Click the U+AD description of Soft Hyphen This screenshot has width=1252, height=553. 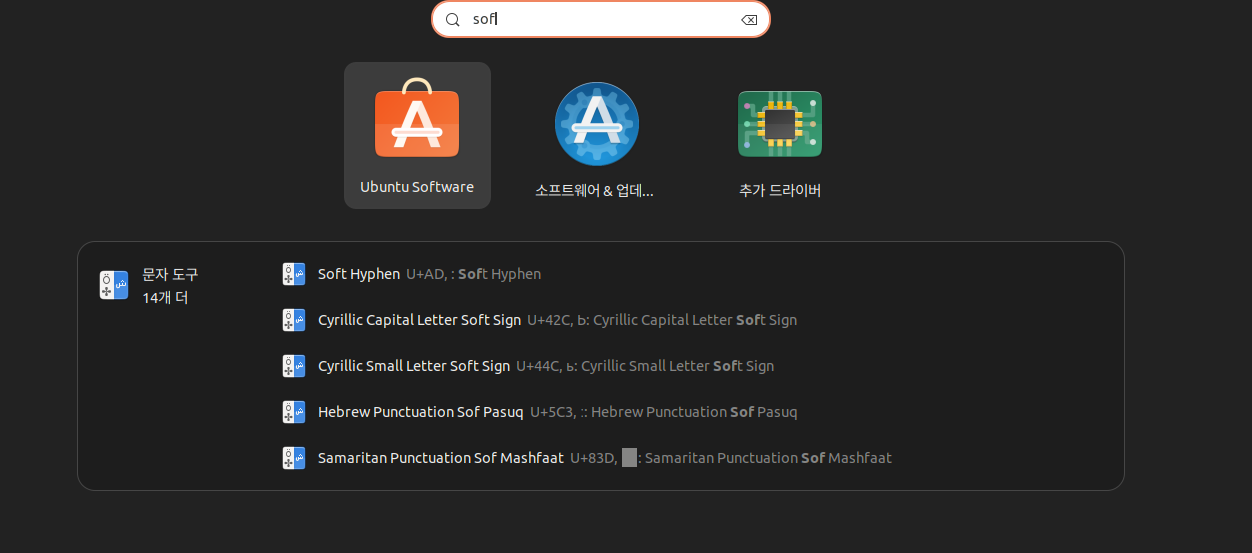(x=474, y=274)
